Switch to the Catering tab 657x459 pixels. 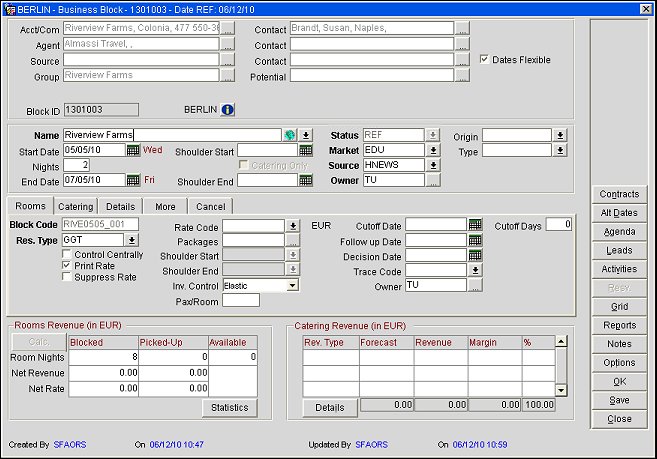click(76, 206)
